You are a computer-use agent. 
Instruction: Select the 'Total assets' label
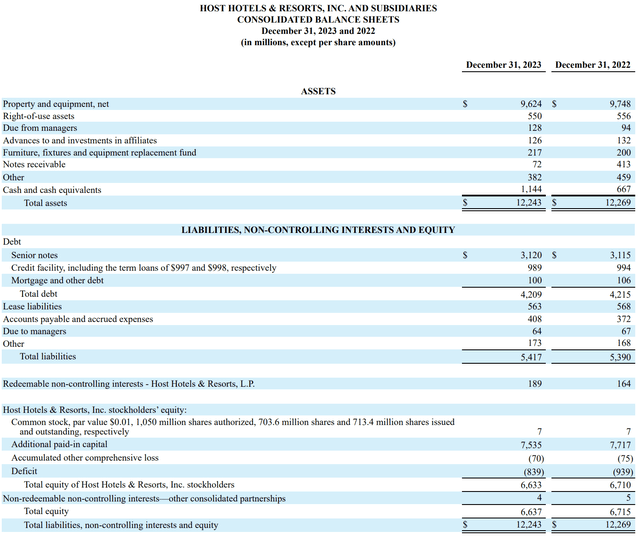pos(45,203)
